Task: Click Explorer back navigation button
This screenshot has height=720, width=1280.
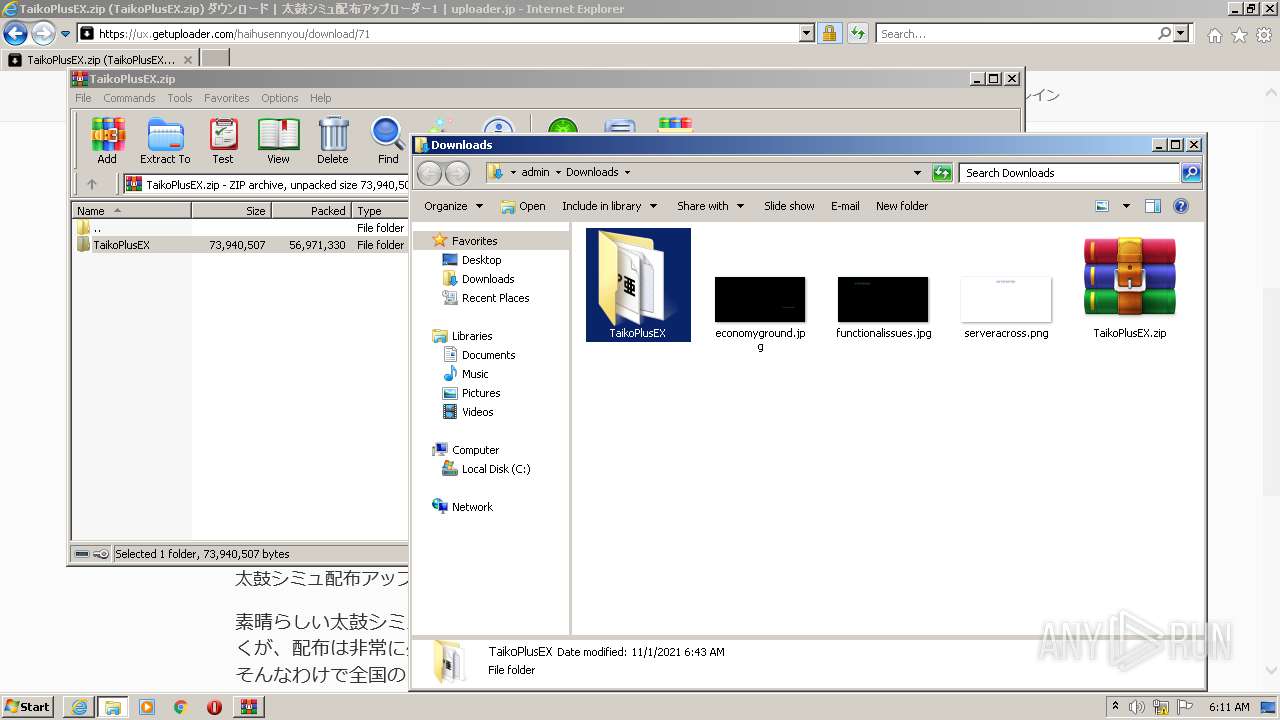Action: pyautogui.click(x=429, y=173)
